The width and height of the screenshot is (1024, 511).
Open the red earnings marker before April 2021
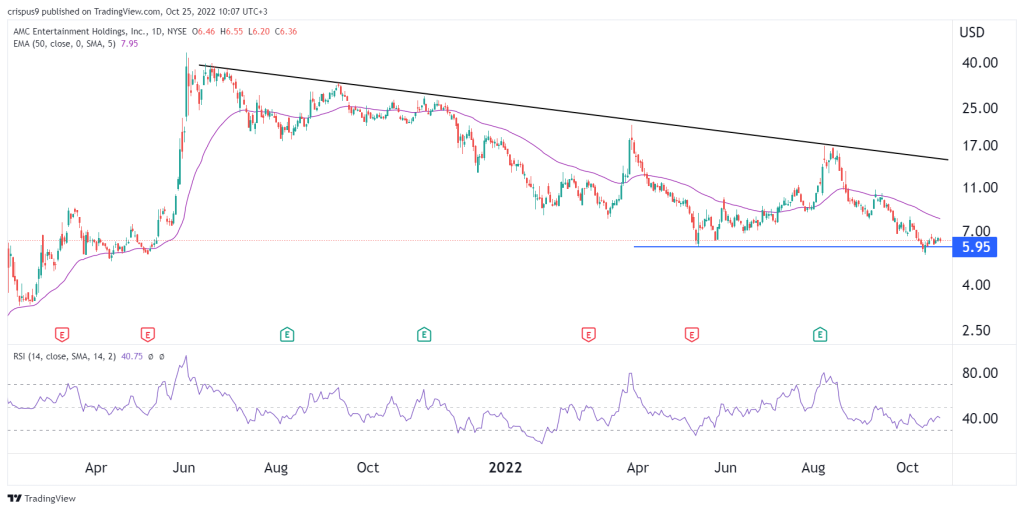coord(61,335)
